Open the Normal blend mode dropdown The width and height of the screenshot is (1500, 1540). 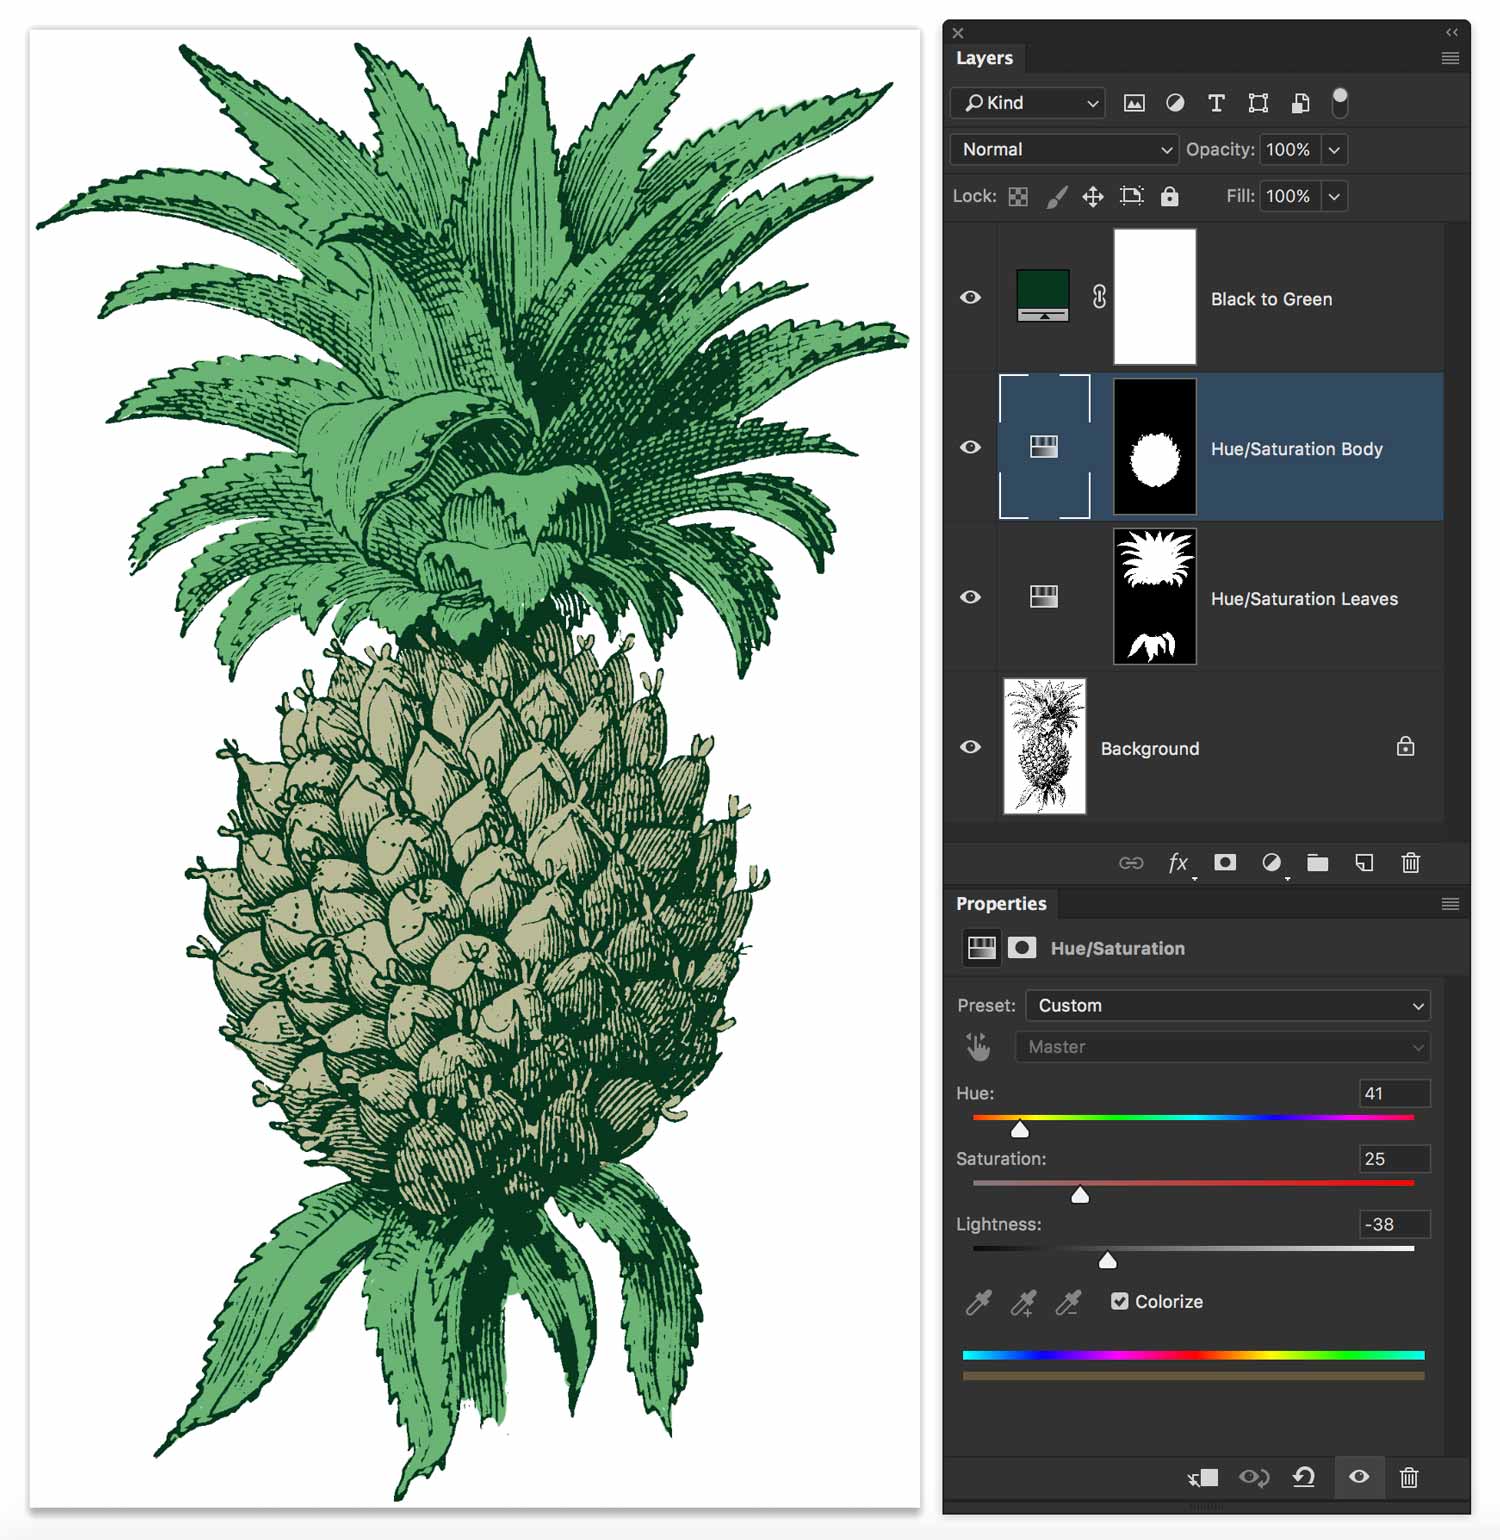[x=1064, y=150]
